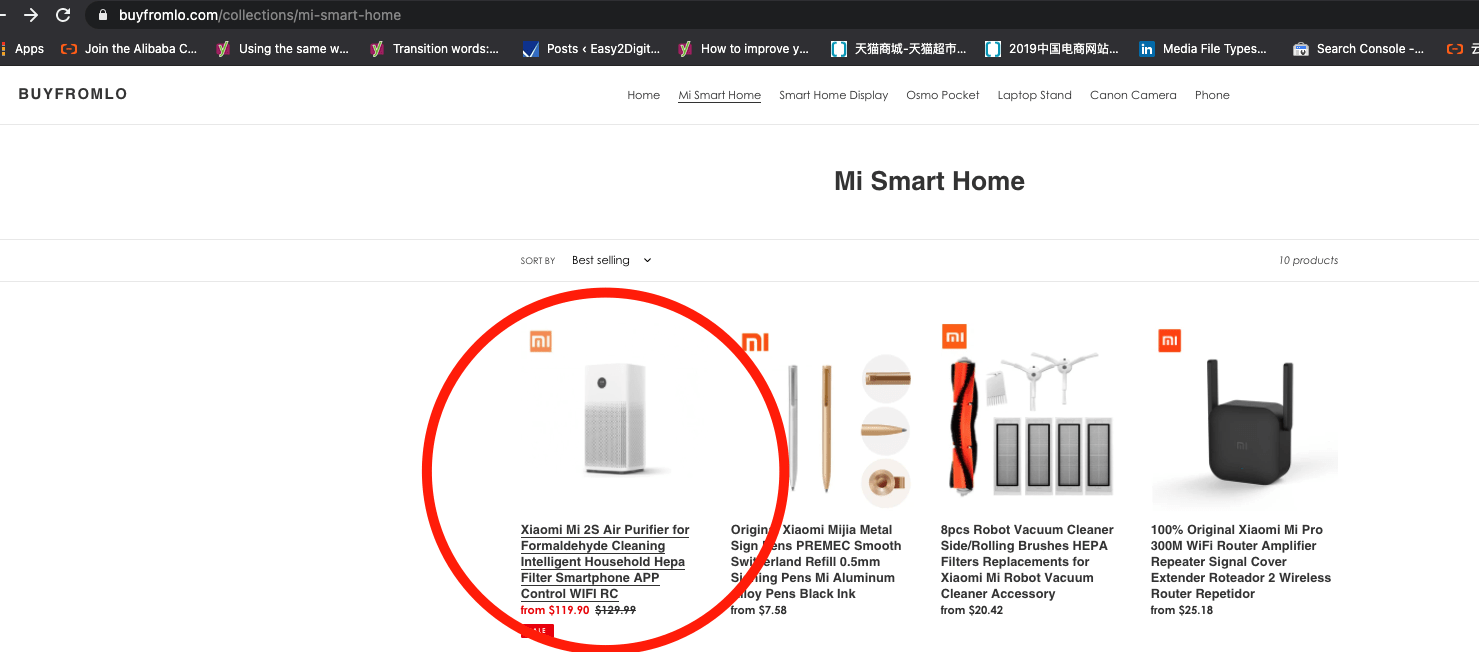Expand the Best selling sort dropdown

tap(612, 260)
